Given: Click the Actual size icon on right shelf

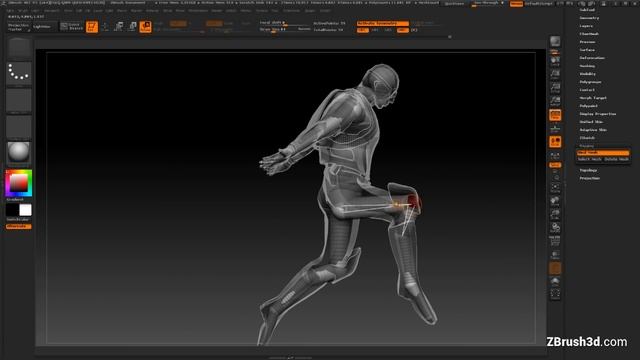Looking at the screenshot, I should point(555,88).
